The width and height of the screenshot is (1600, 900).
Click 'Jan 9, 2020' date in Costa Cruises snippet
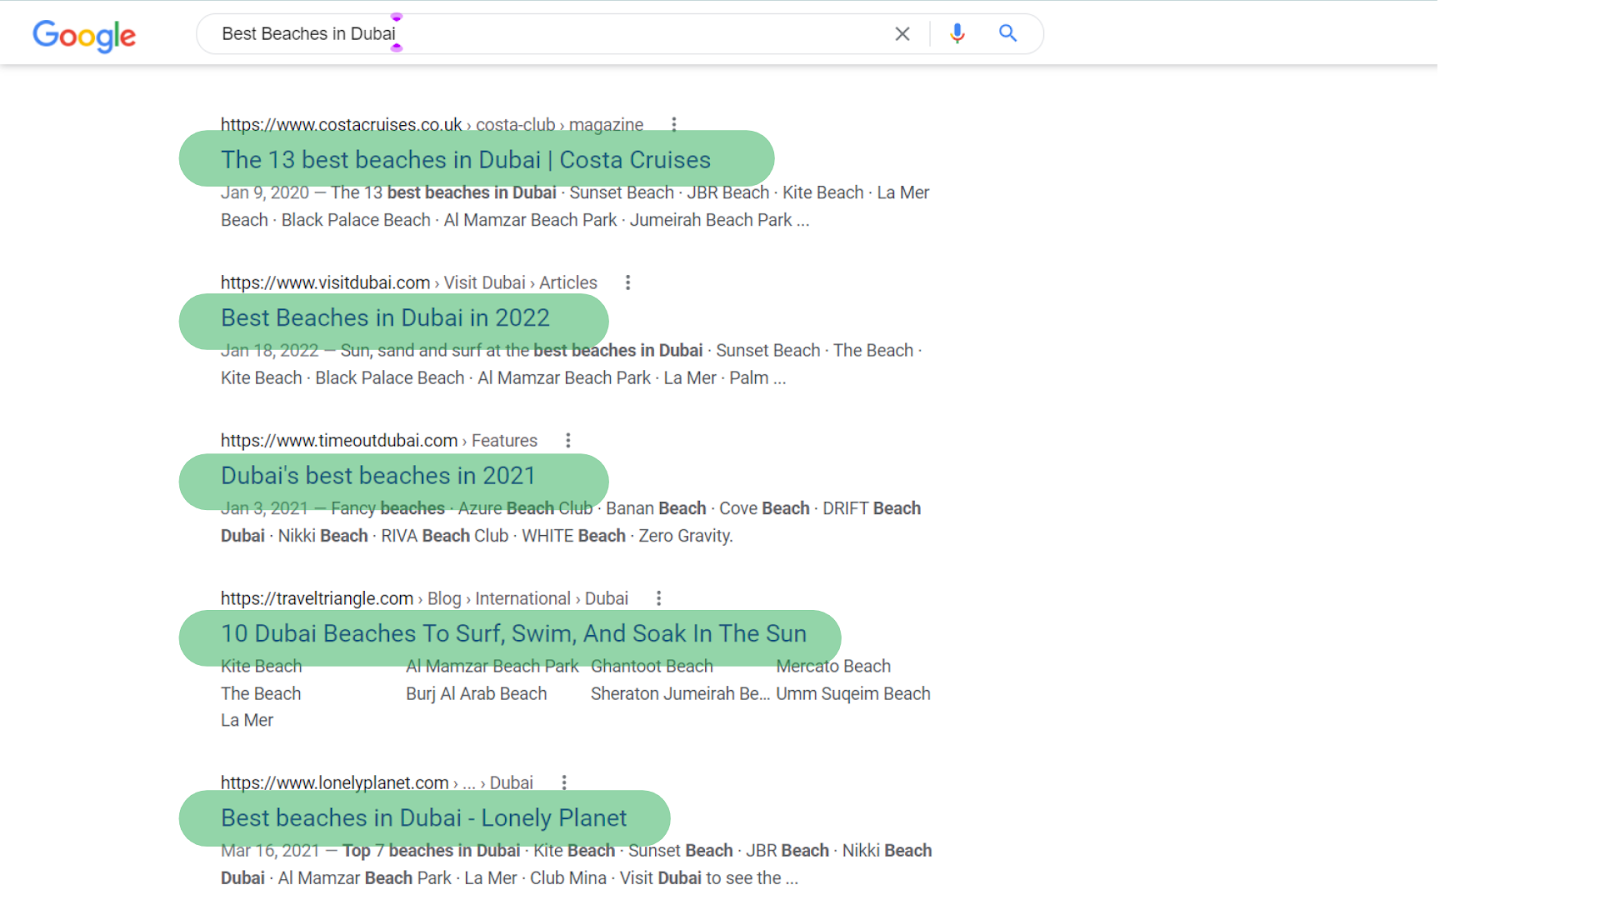265,193
